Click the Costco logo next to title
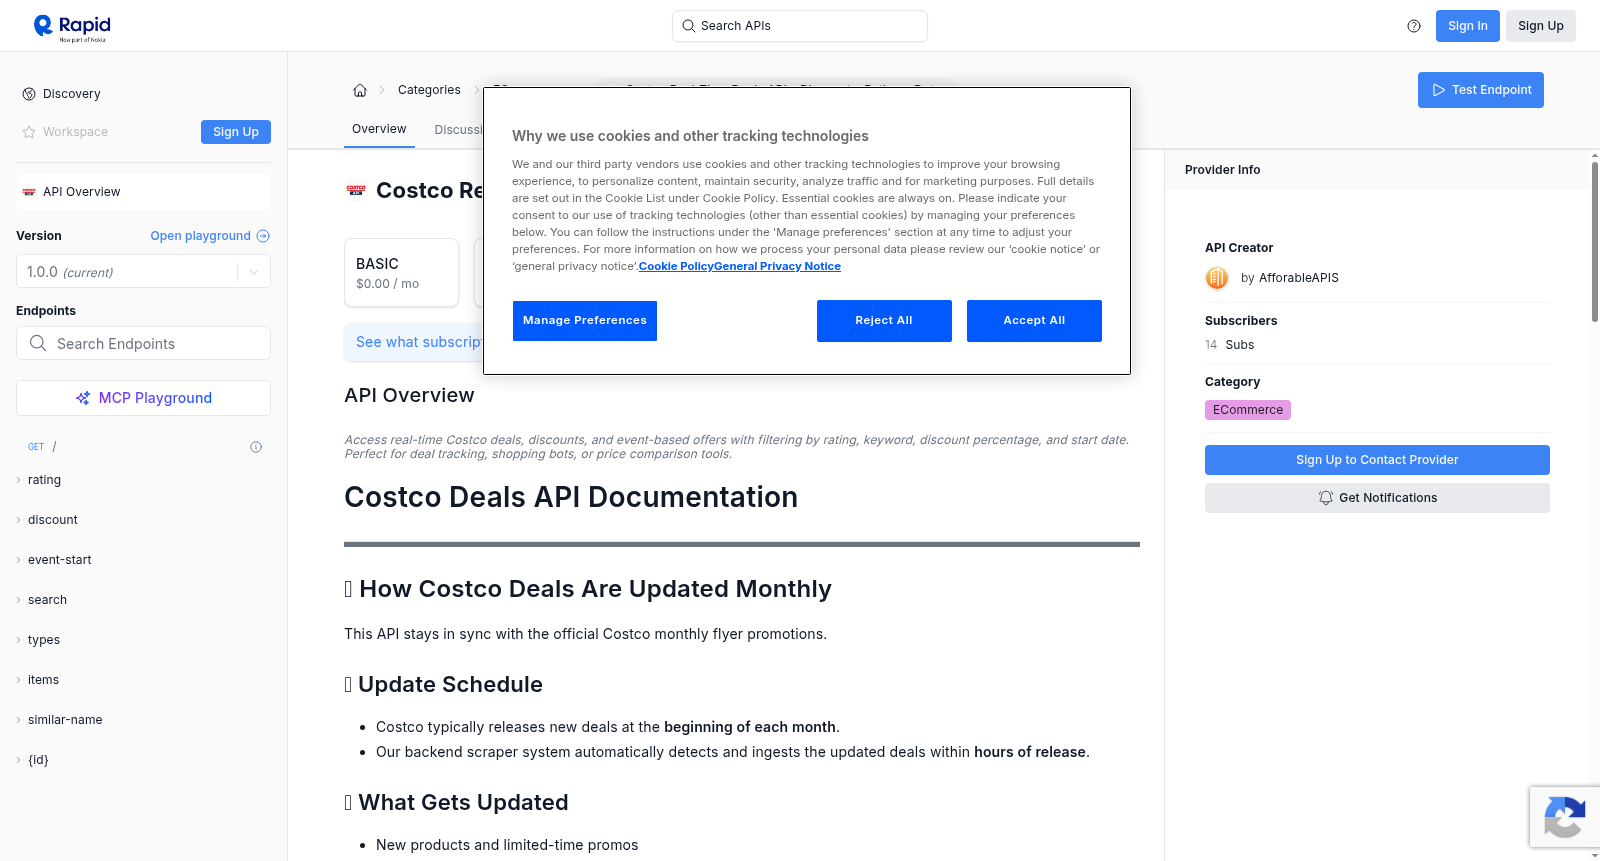Screen dimensions: 1600x861 point(356,190)
